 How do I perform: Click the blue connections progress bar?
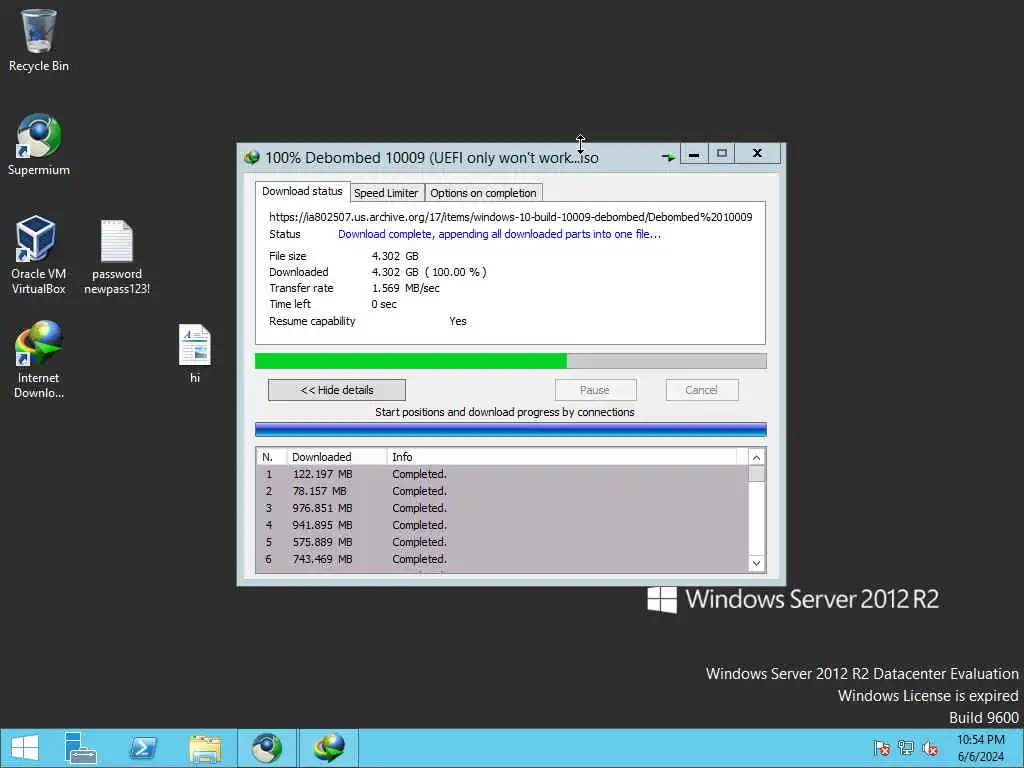pyautogui.click(x=511, y=429)
